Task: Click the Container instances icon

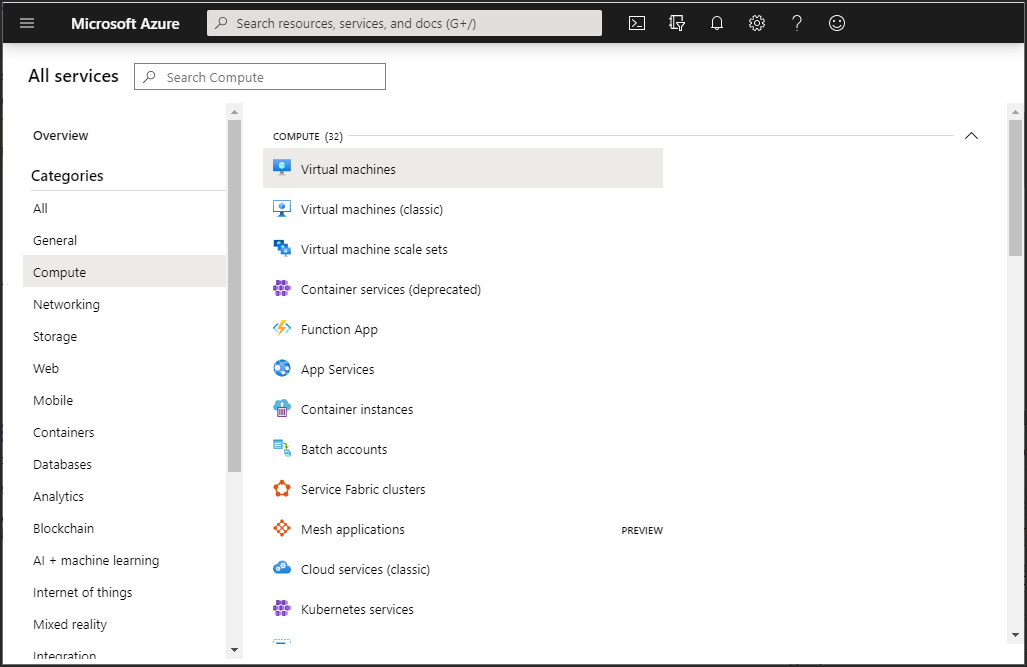Action: 282,408
